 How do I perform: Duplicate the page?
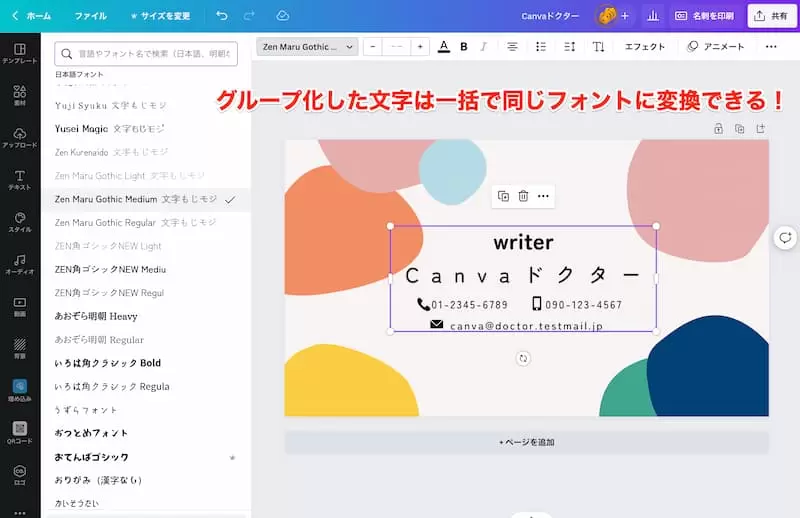click(739, 129)
